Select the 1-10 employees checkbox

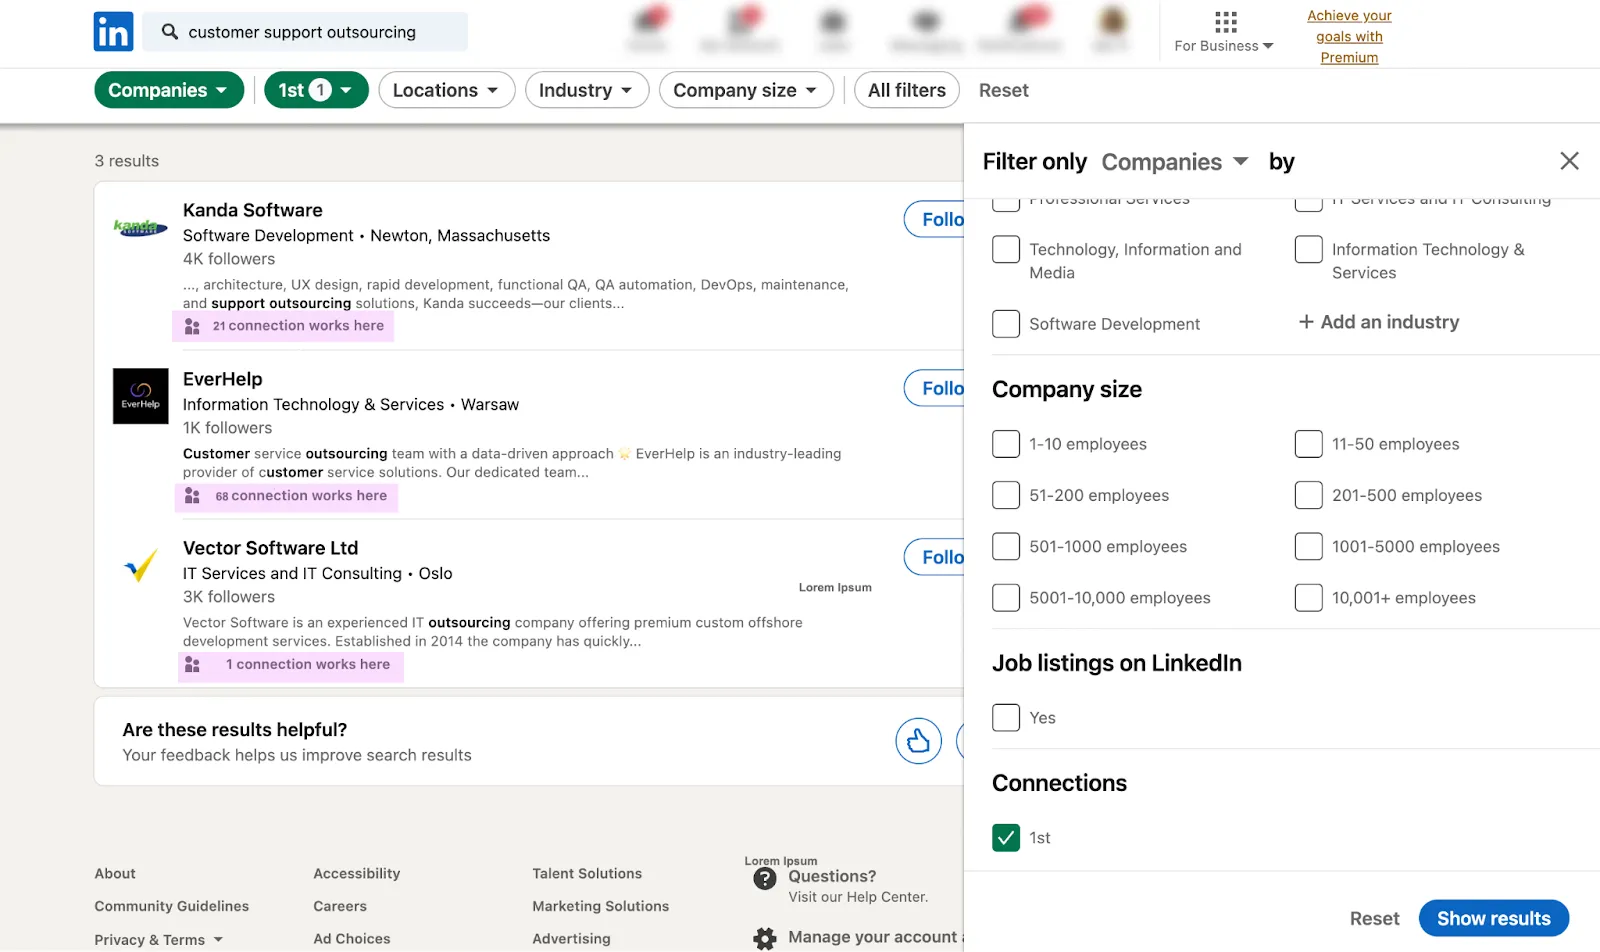(x=1006, y=444)
